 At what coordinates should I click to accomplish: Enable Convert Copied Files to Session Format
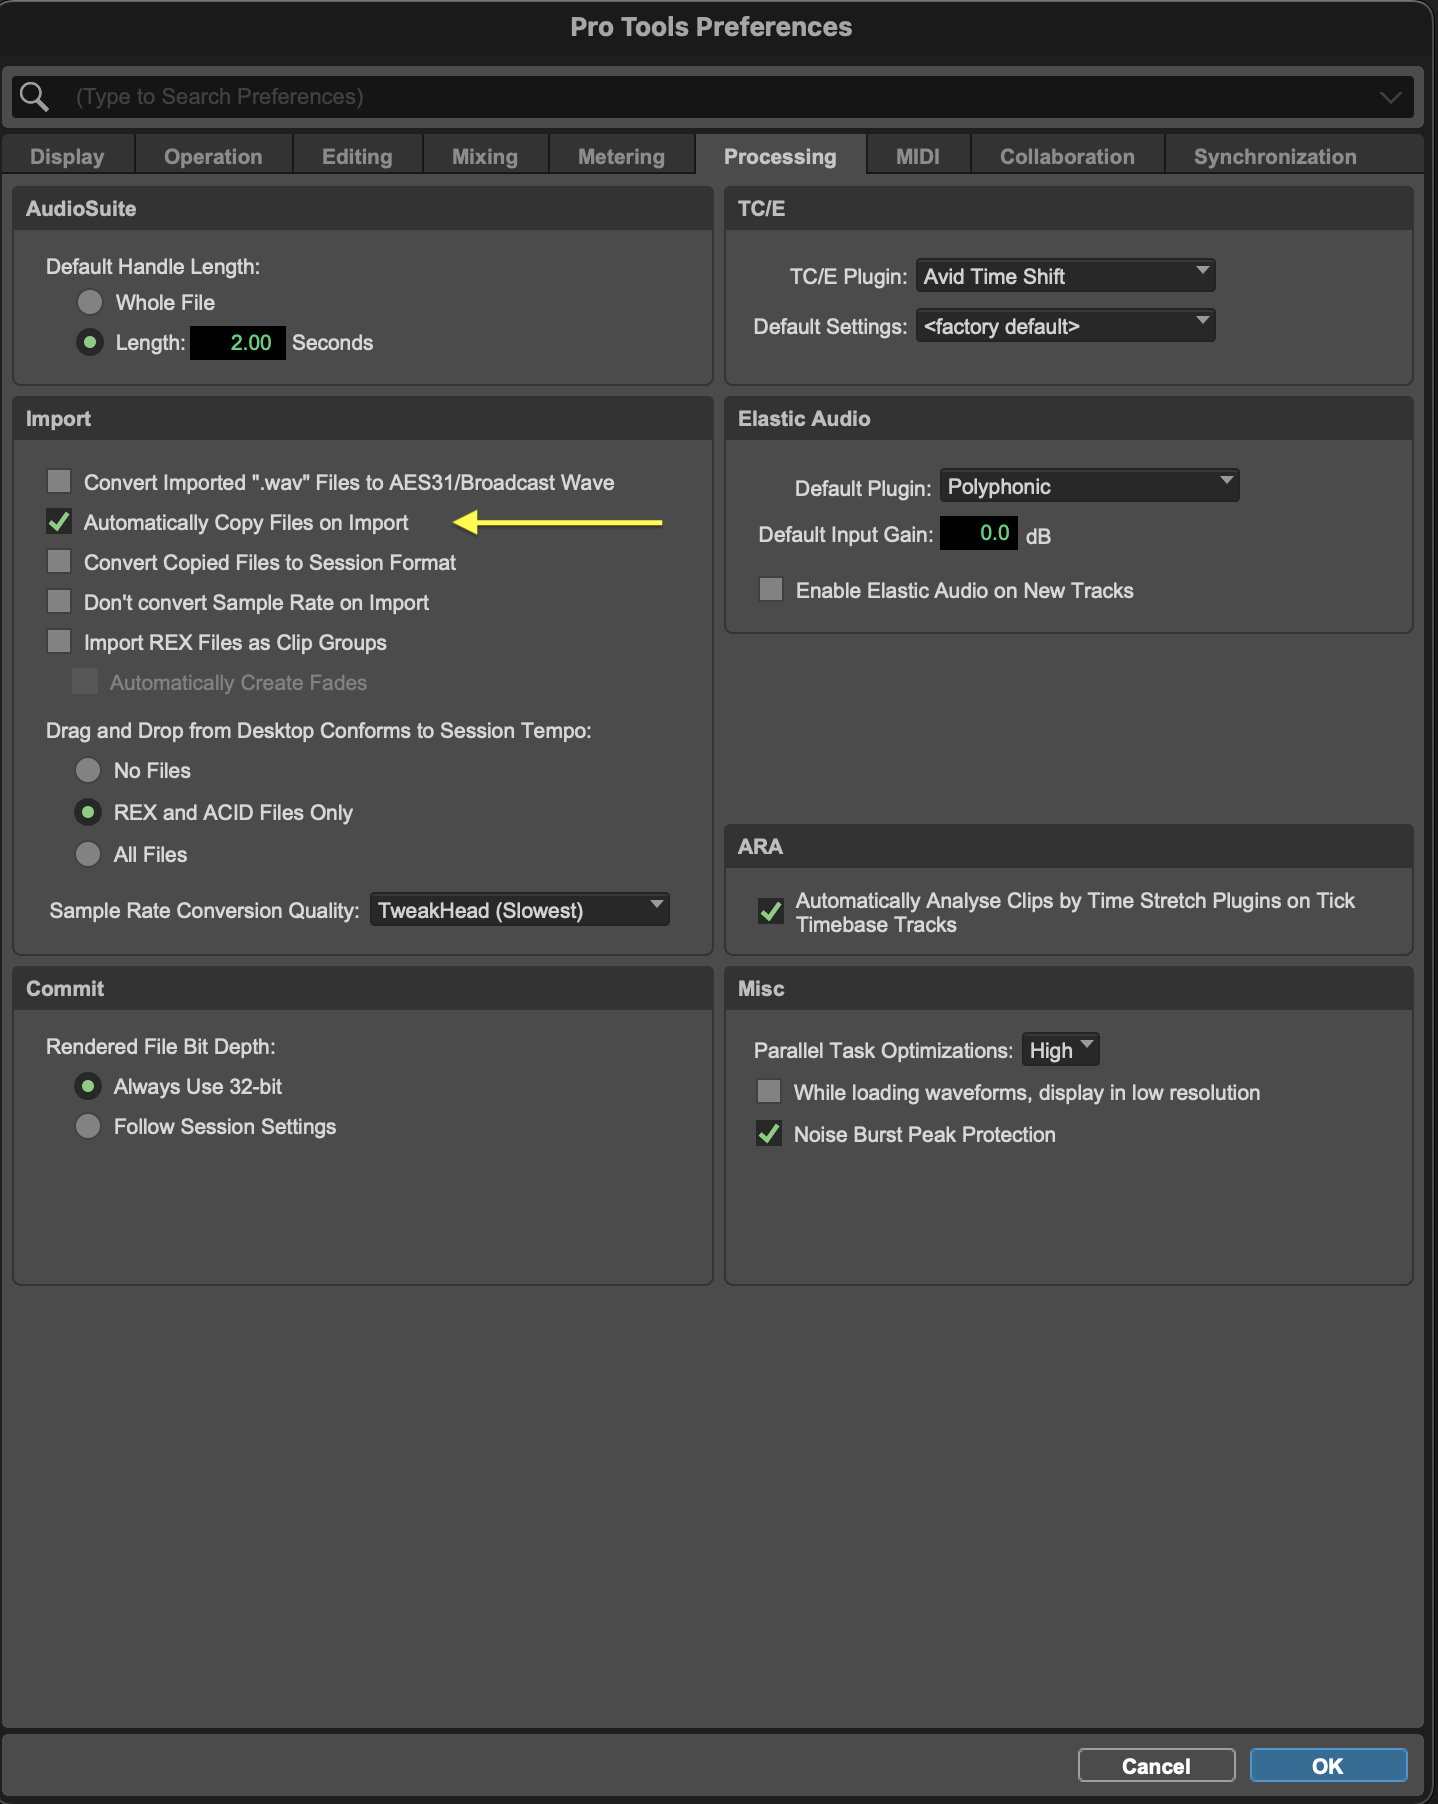pyautogui.click(x=60, y=562)
